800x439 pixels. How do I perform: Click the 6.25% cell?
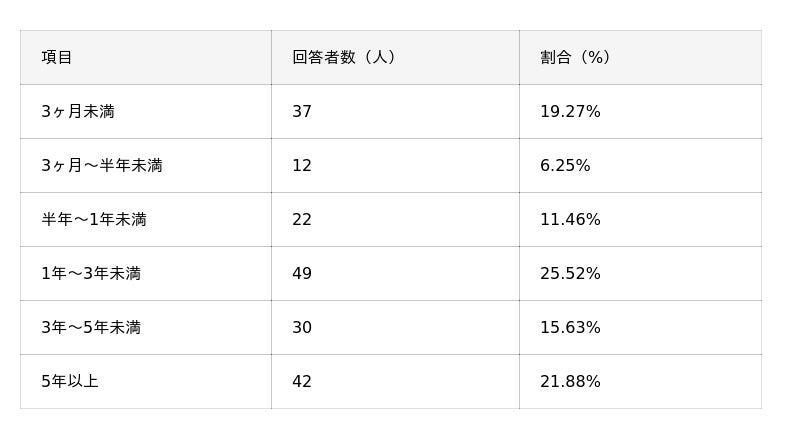coord(565,166)
